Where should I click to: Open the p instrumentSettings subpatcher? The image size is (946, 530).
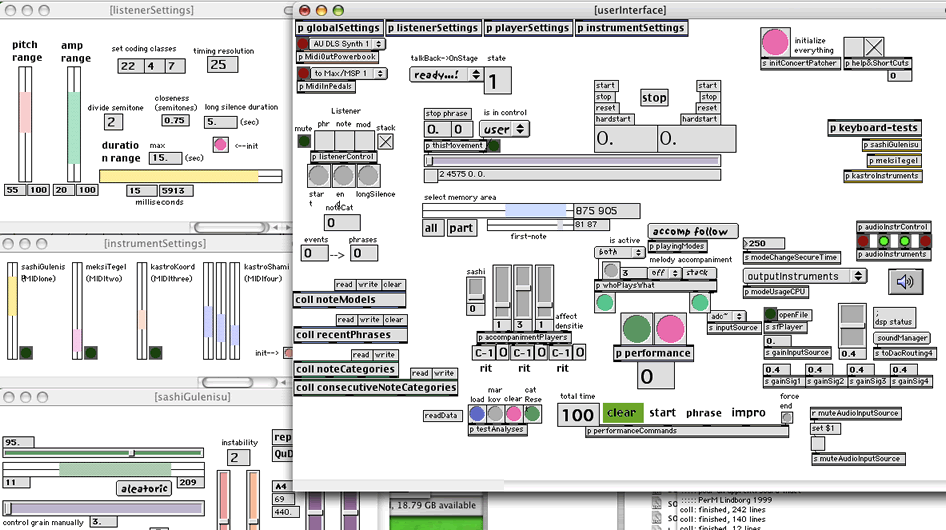(630, 28)
